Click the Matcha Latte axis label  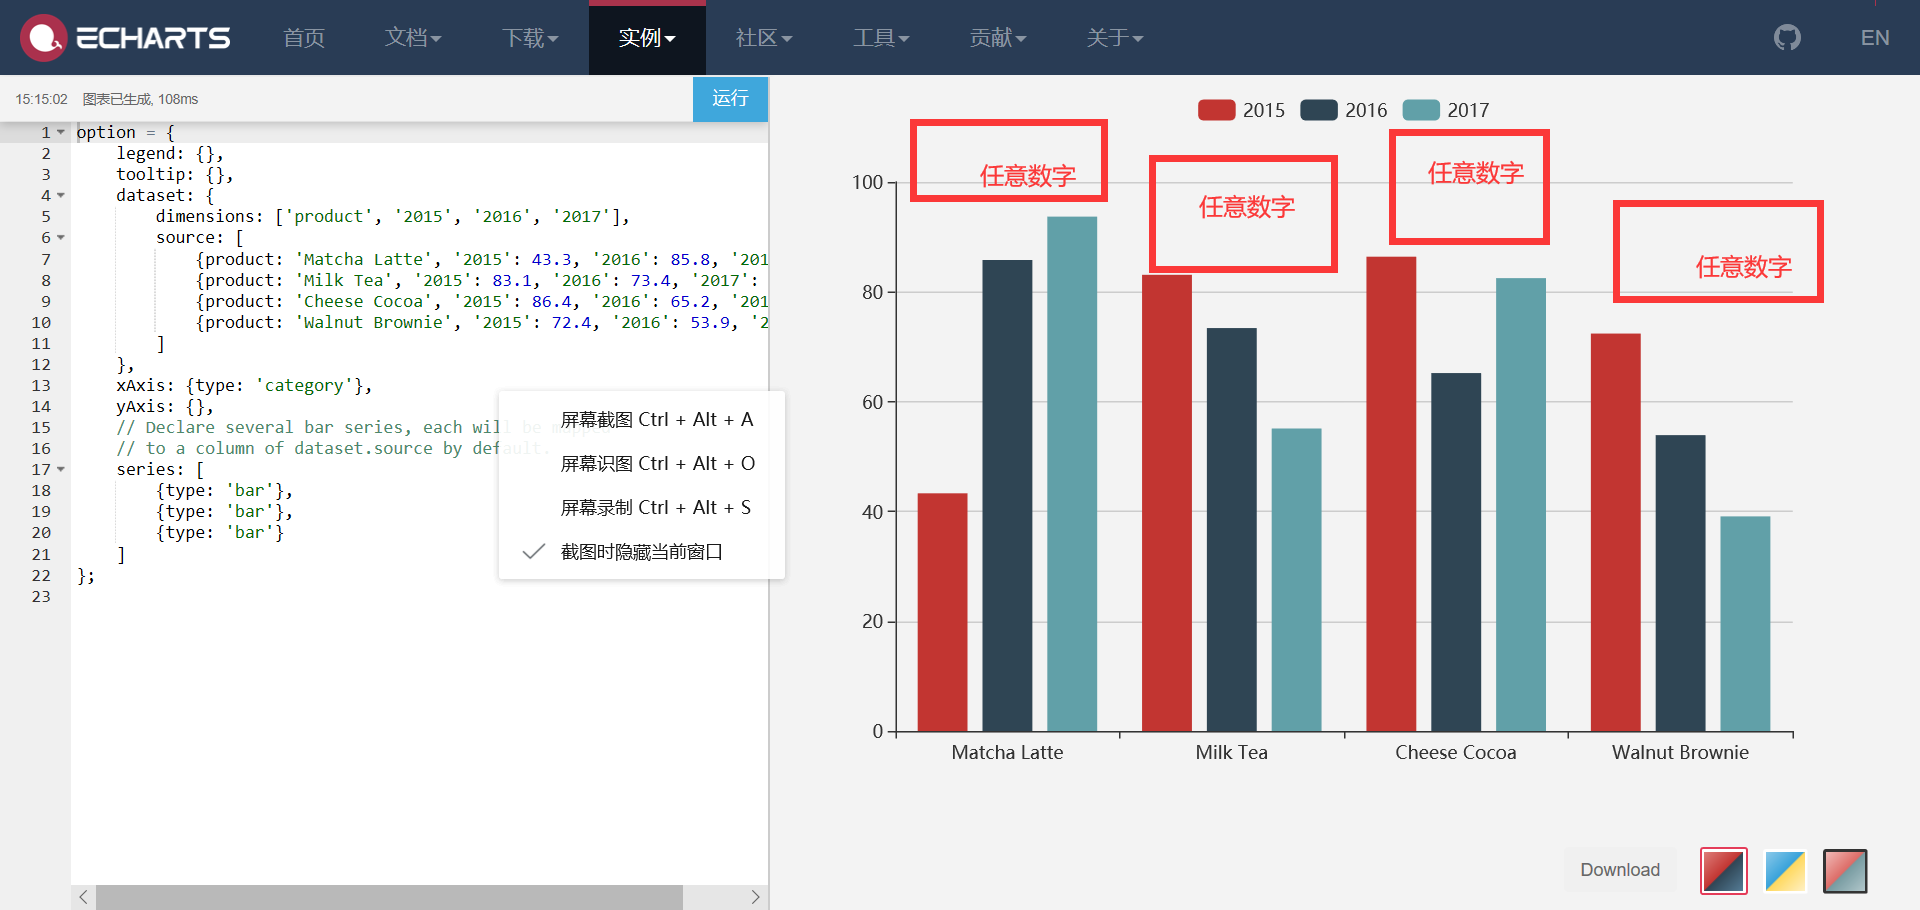[1007, 753]
